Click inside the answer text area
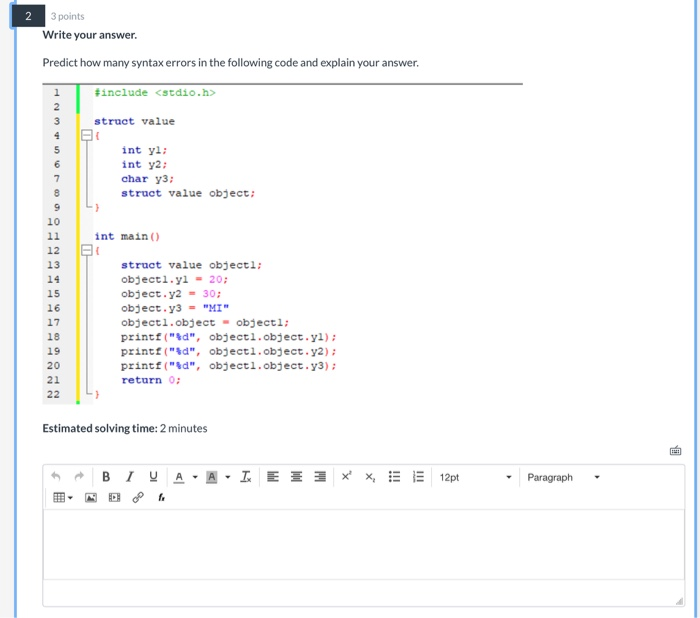 363,544
